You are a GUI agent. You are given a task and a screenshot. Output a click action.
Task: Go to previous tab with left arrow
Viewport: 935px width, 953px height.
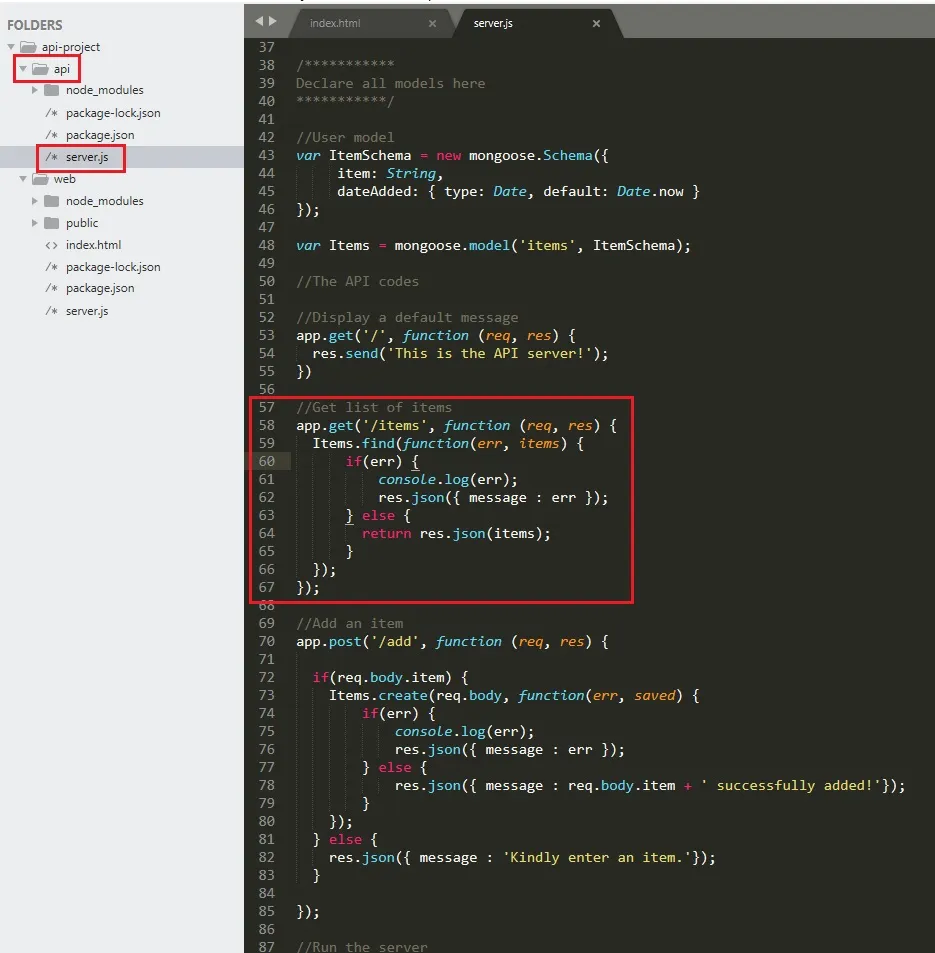260,21
